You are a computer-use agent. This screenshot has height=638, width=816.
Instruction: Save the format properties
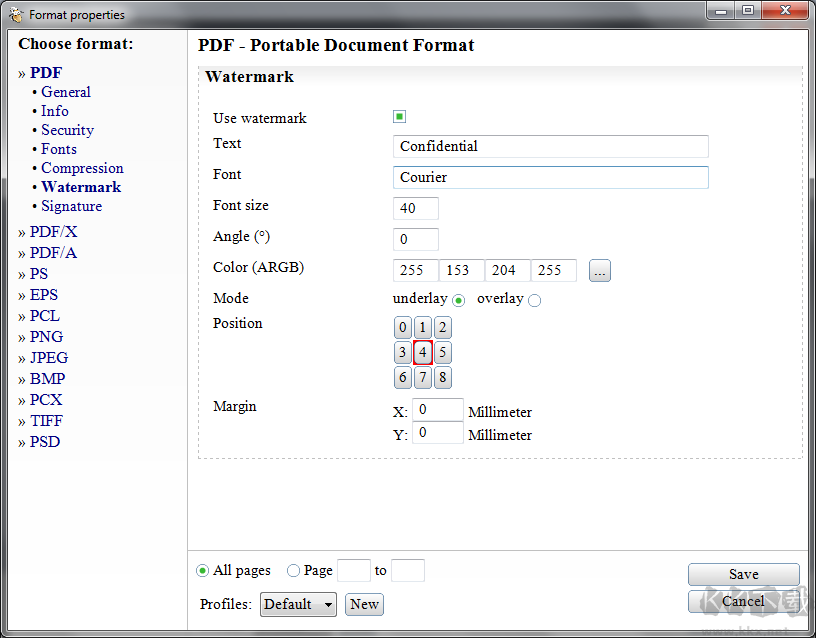[x=743, y=574]
